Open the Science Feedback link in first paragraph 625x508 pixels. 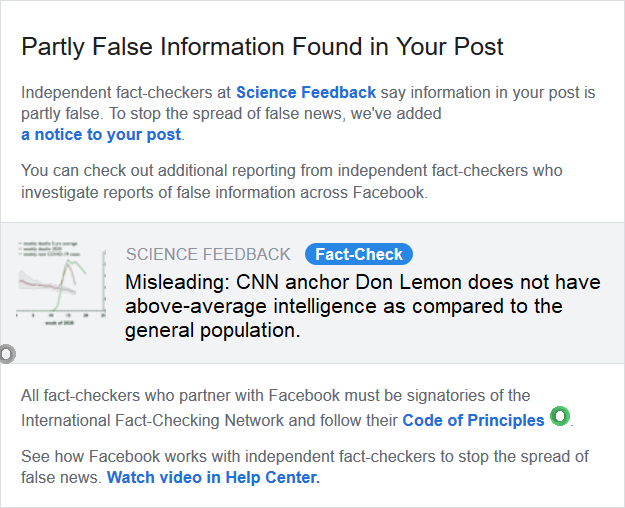[x=306, y=93]
